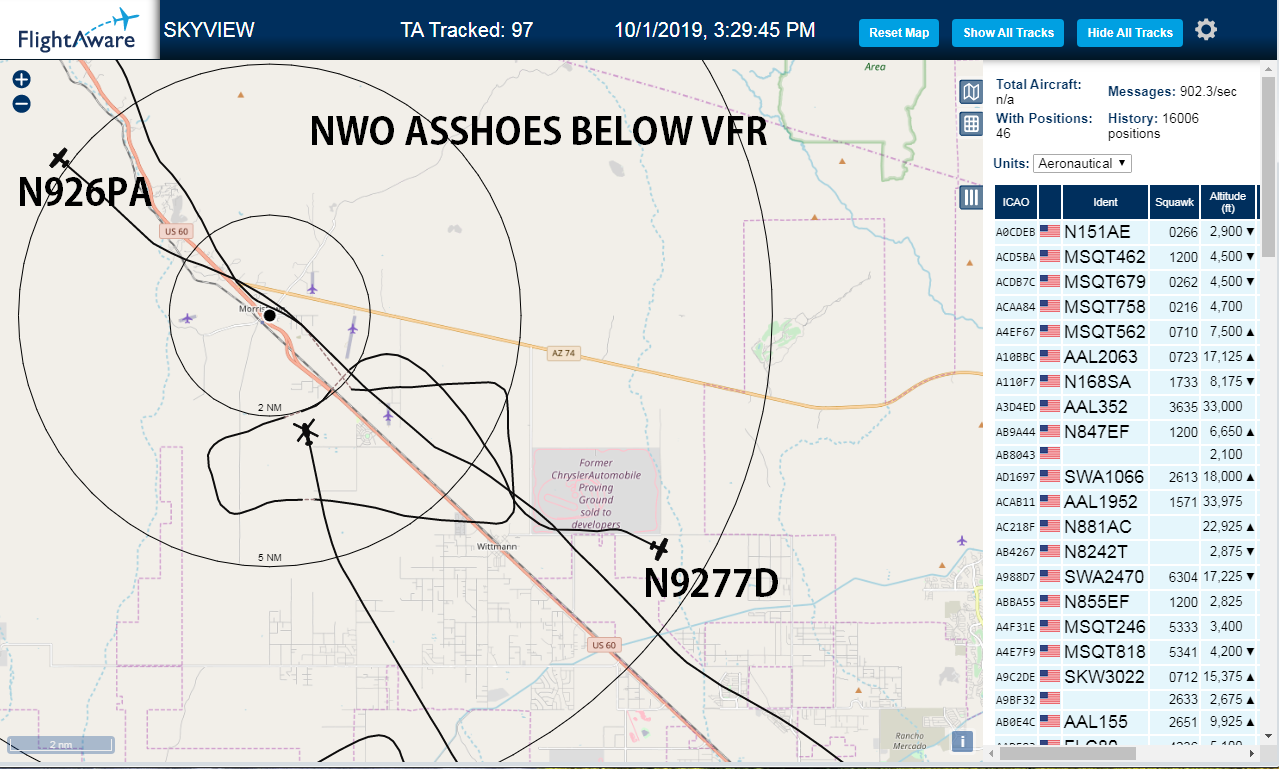Click the Total Aircraft label
This screenshot has width=1279, height=769.
[1039, 85]
